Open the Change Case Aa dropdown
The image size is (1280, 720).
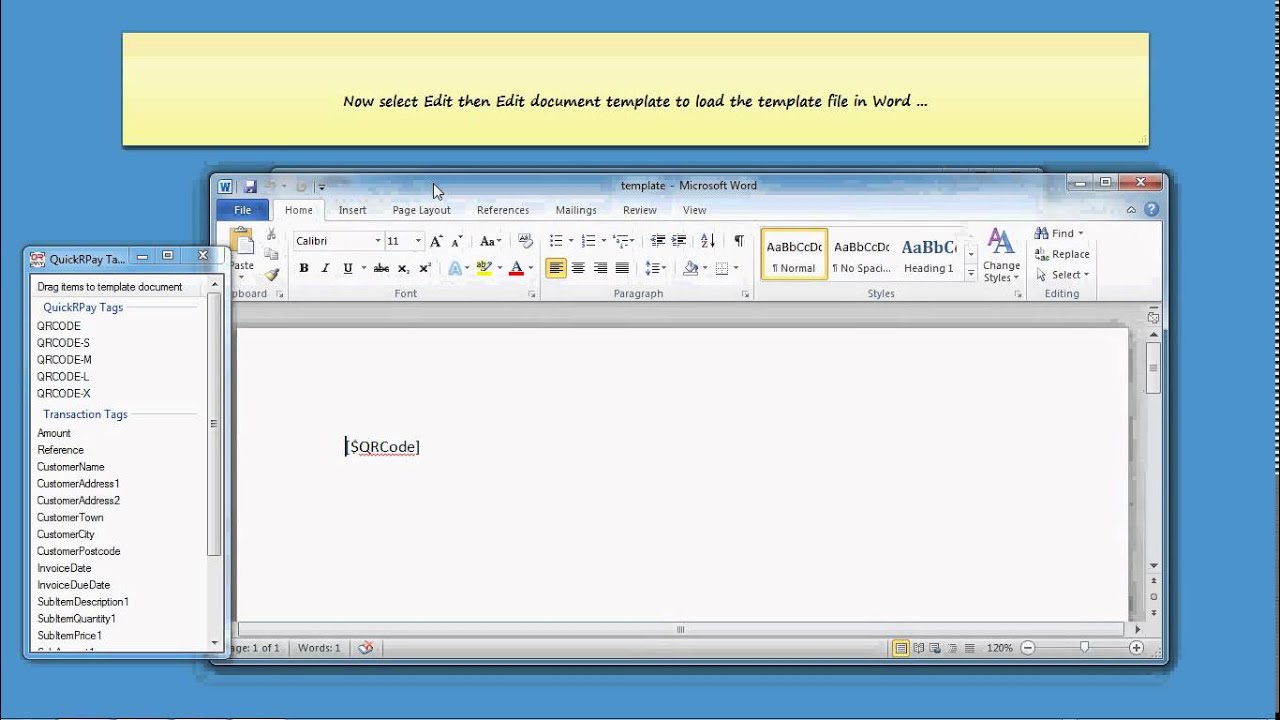(489, 241)
